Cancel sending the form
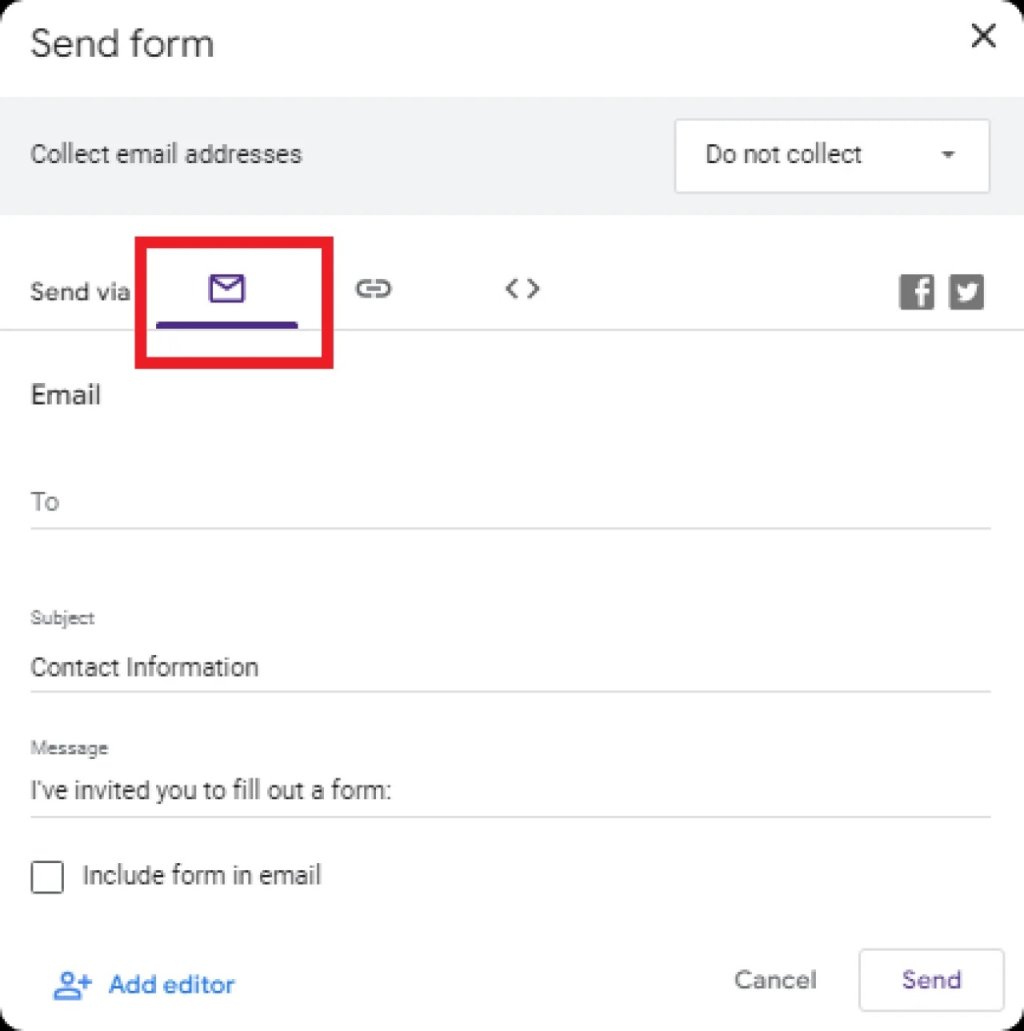 pyautogui.click(x=776, y=981)
